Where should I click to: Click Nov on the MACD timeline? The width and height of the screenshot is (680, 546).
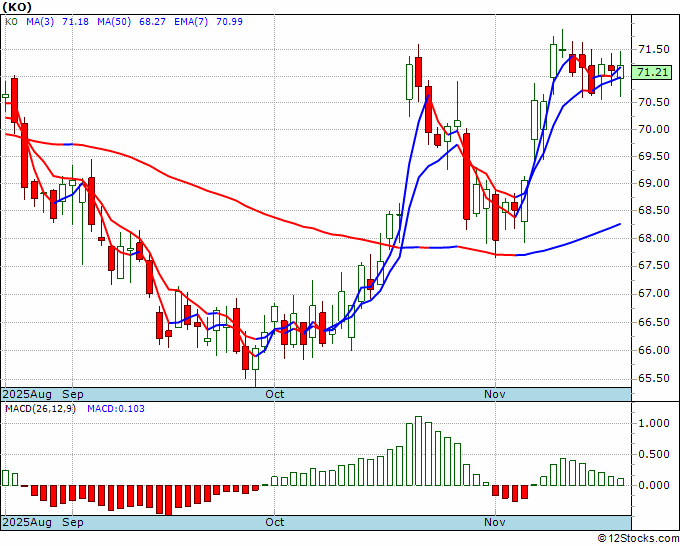[495, 522]
